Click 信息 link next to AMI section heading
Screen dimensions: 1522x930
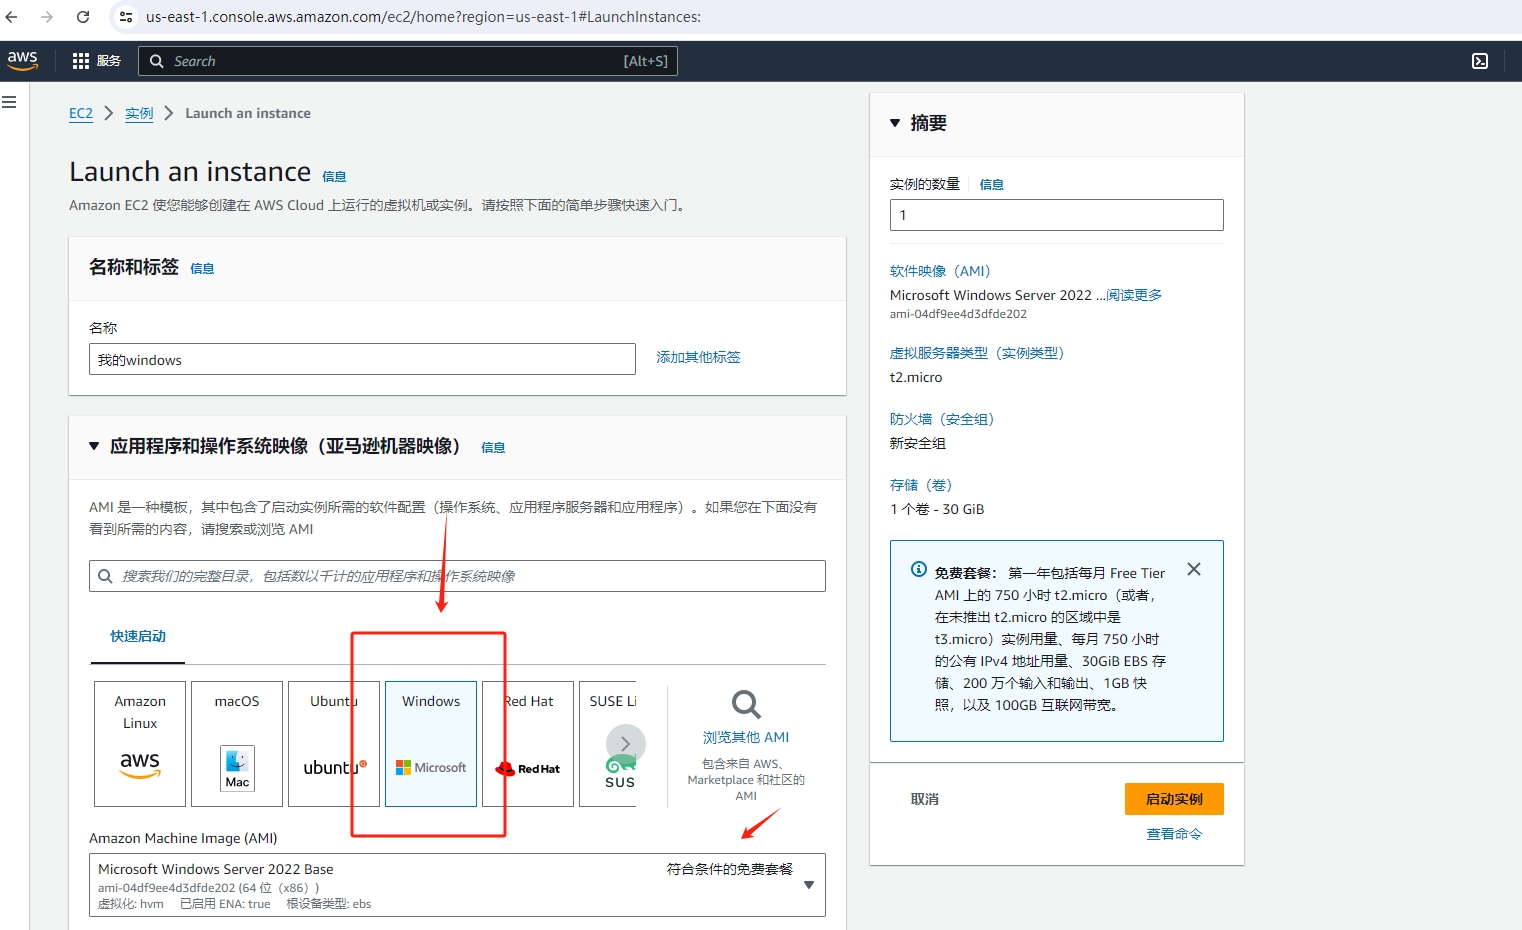click(x=493, y=447)
